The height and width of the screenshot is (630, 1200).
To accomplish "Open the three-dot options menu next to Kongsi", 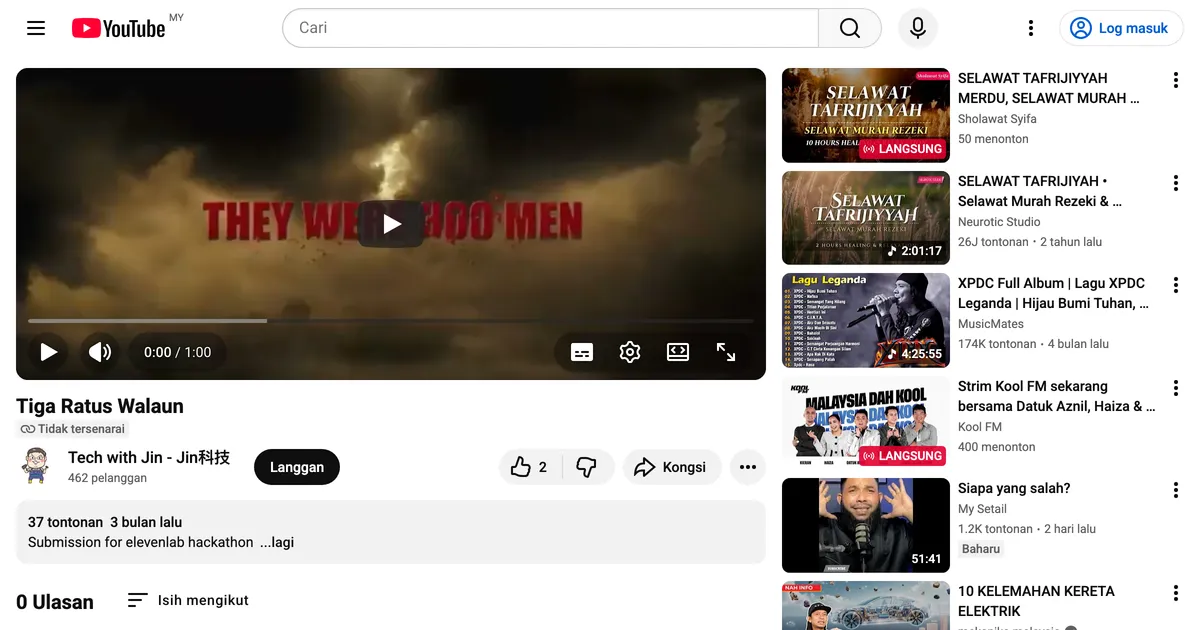I will pyautogui.click(x=747, y=466).
